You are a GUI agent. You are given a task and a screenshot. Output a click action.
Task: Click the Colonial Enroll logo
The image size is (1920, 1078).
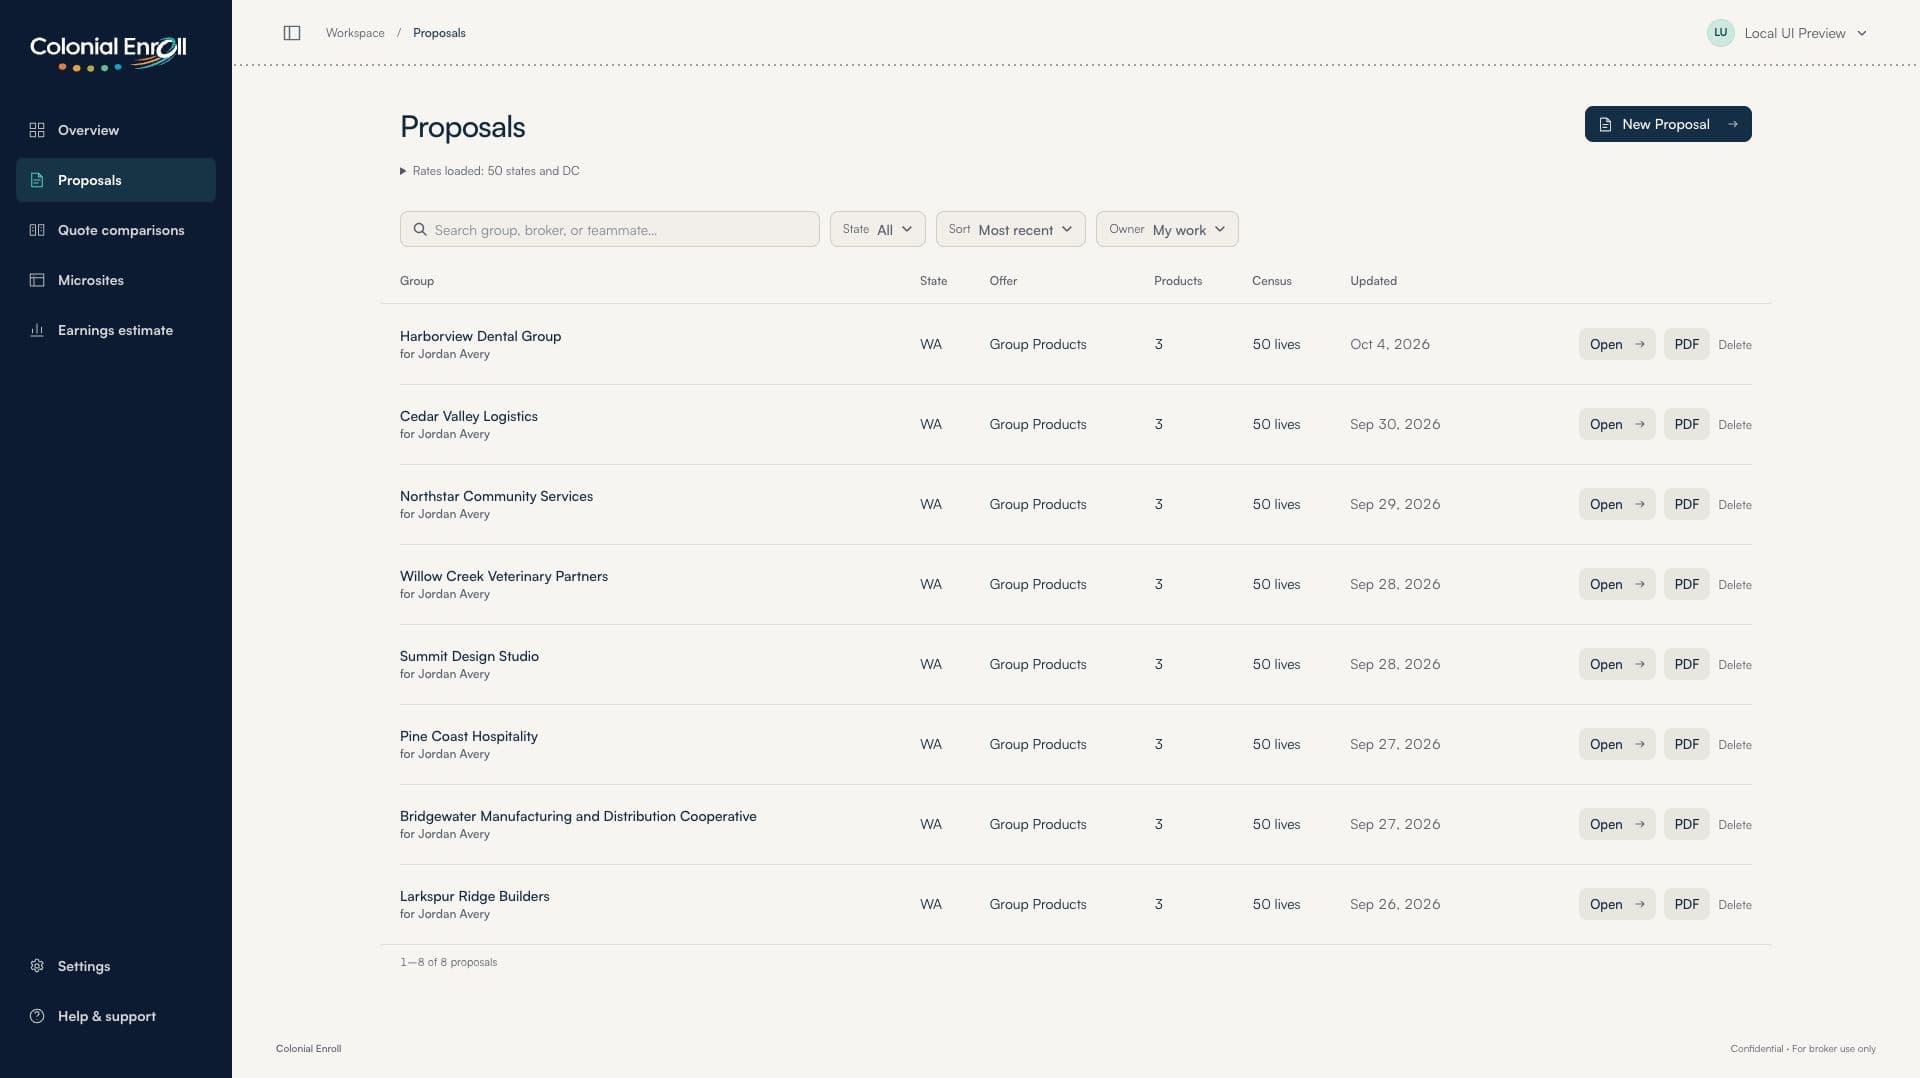[108, 53]
